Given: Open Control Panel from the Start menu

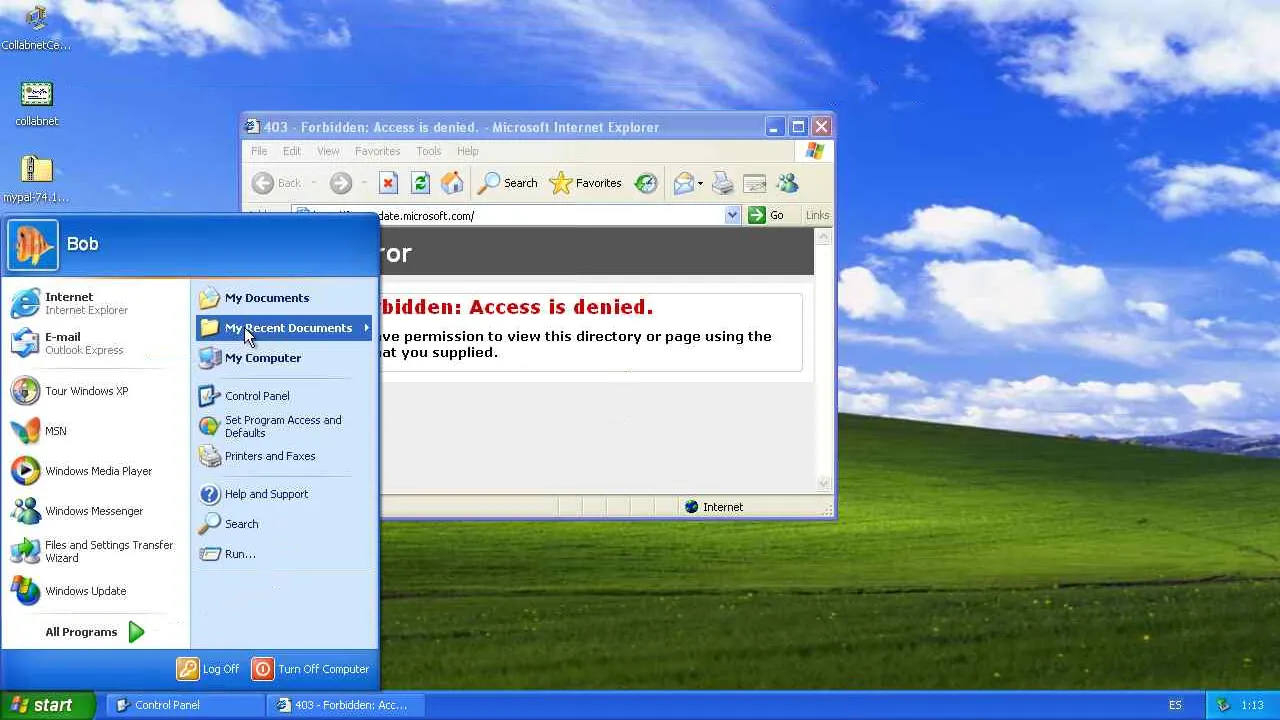Looking at the screenshot, I should click(x=284, y=396).
